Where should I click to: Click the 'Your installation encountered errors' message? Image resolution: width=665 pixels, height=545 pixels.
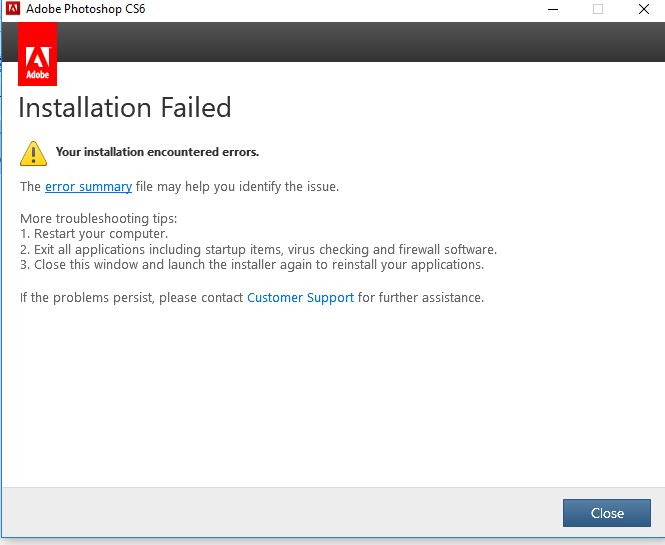(x=157, y=152)
